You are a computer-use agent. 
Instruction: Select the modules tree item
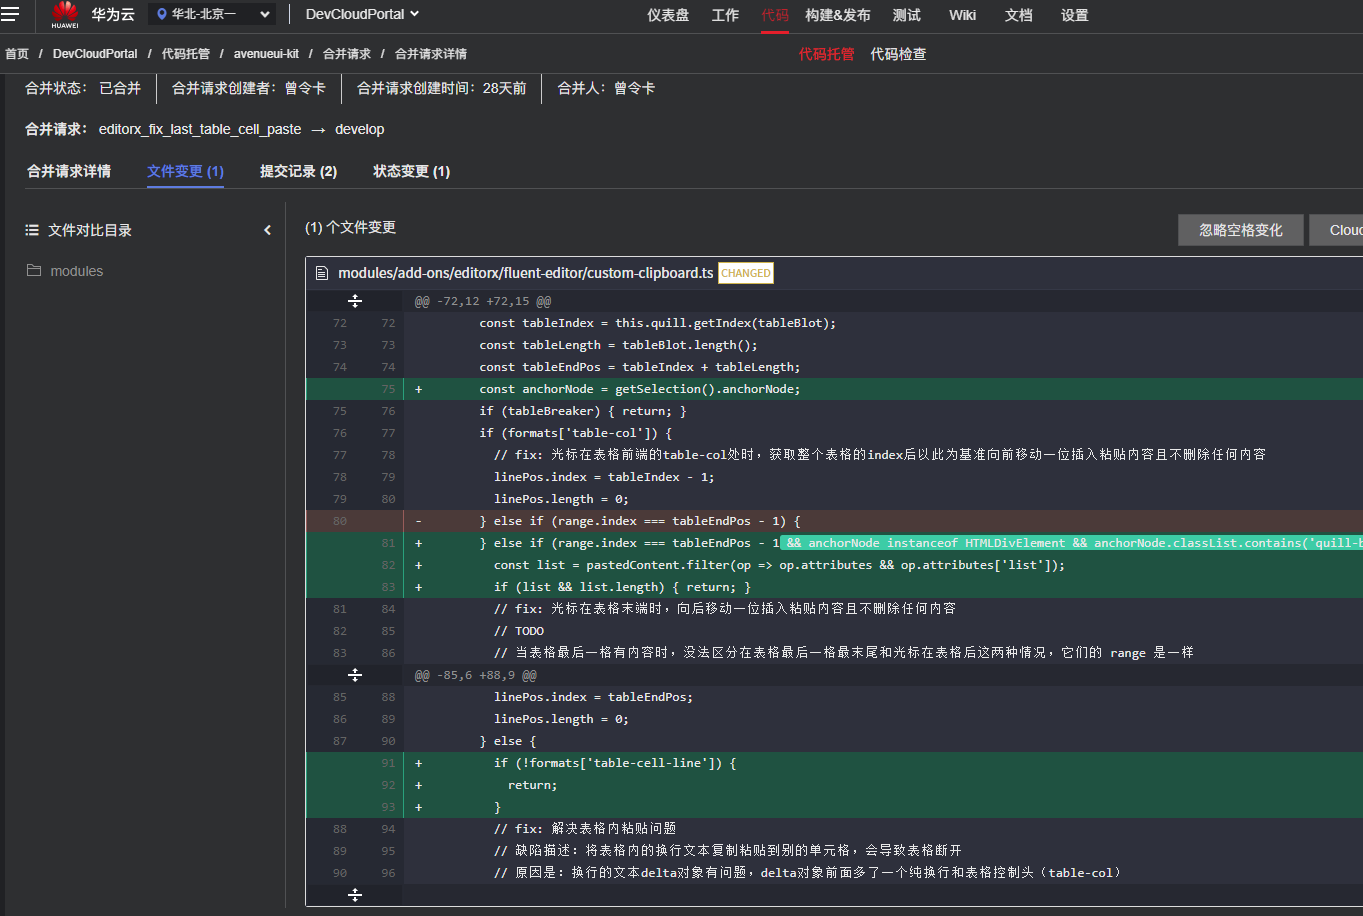[x=77, y=271]
